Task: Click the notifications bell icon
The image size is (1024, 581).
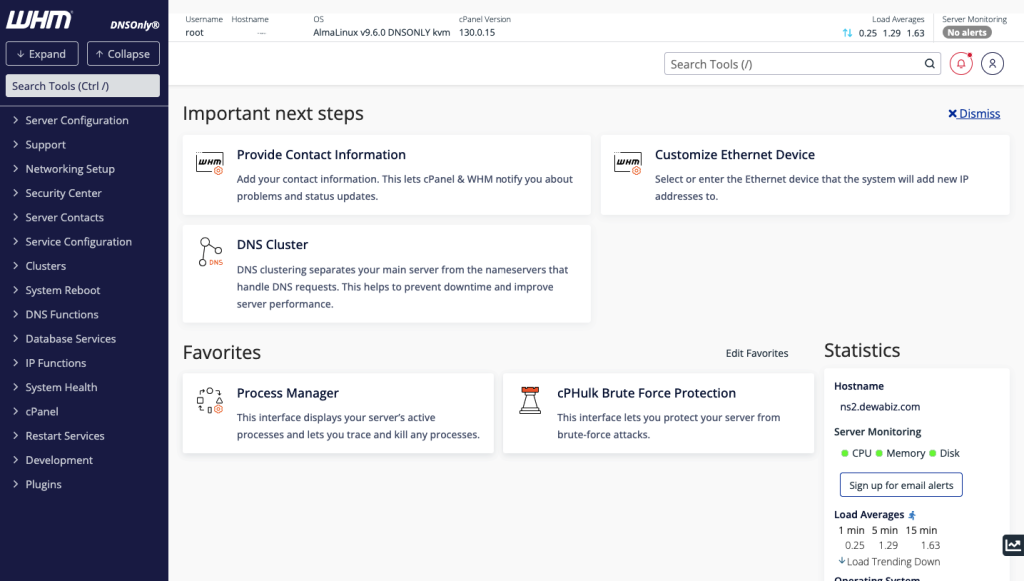Action: (961, 64)
